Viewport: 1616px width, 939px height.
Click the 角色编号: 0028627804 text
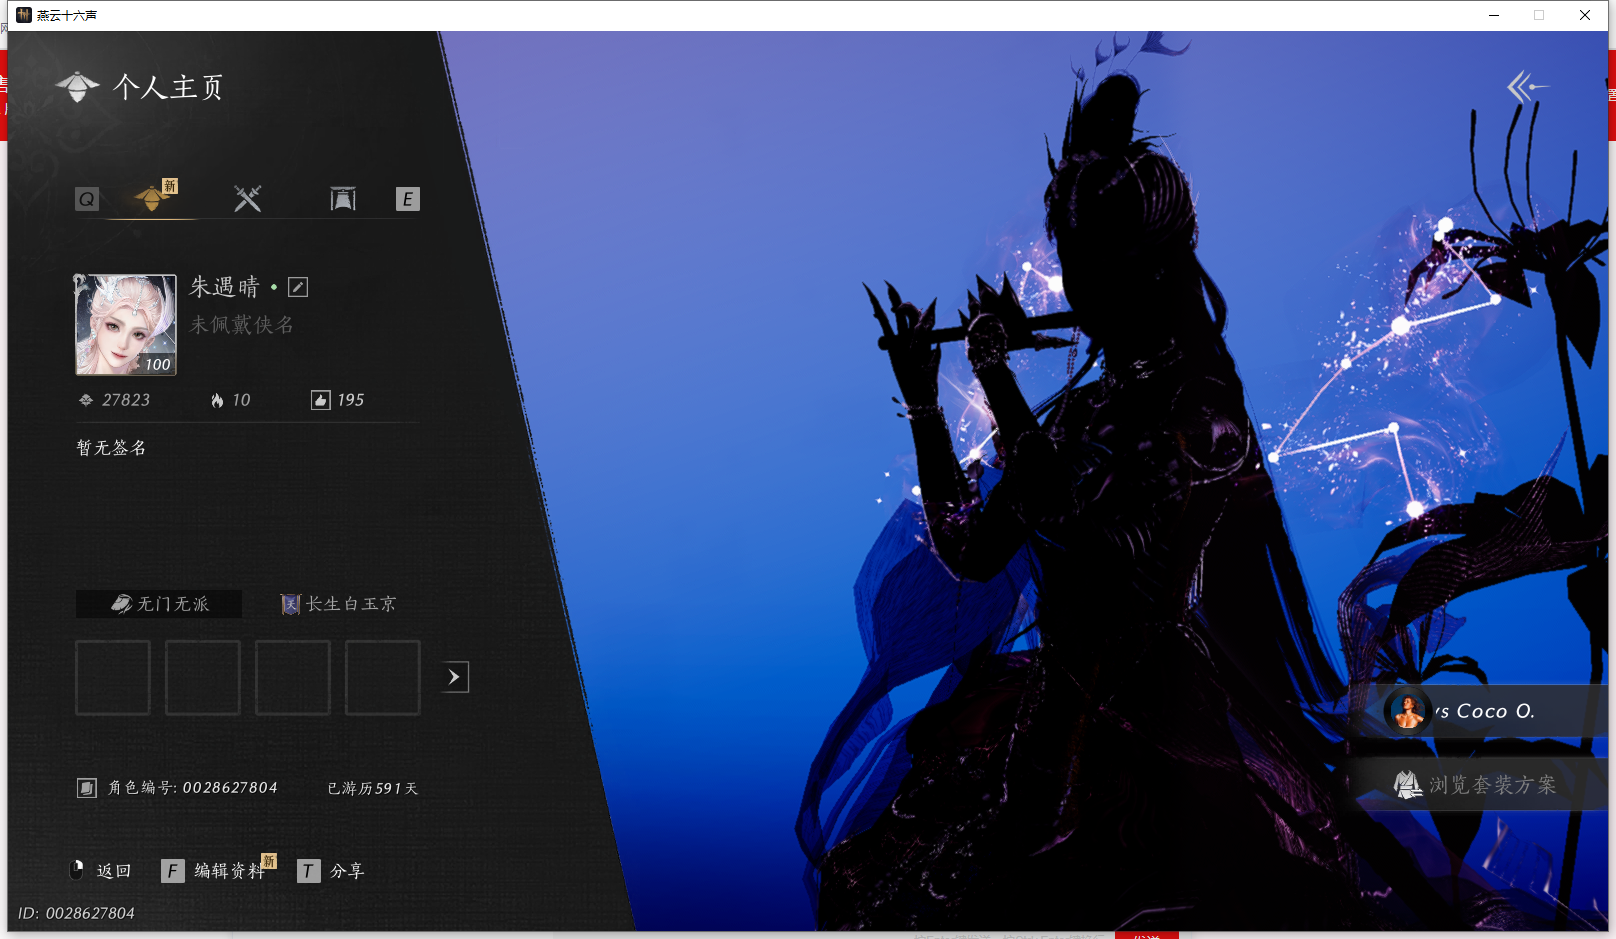193,788
